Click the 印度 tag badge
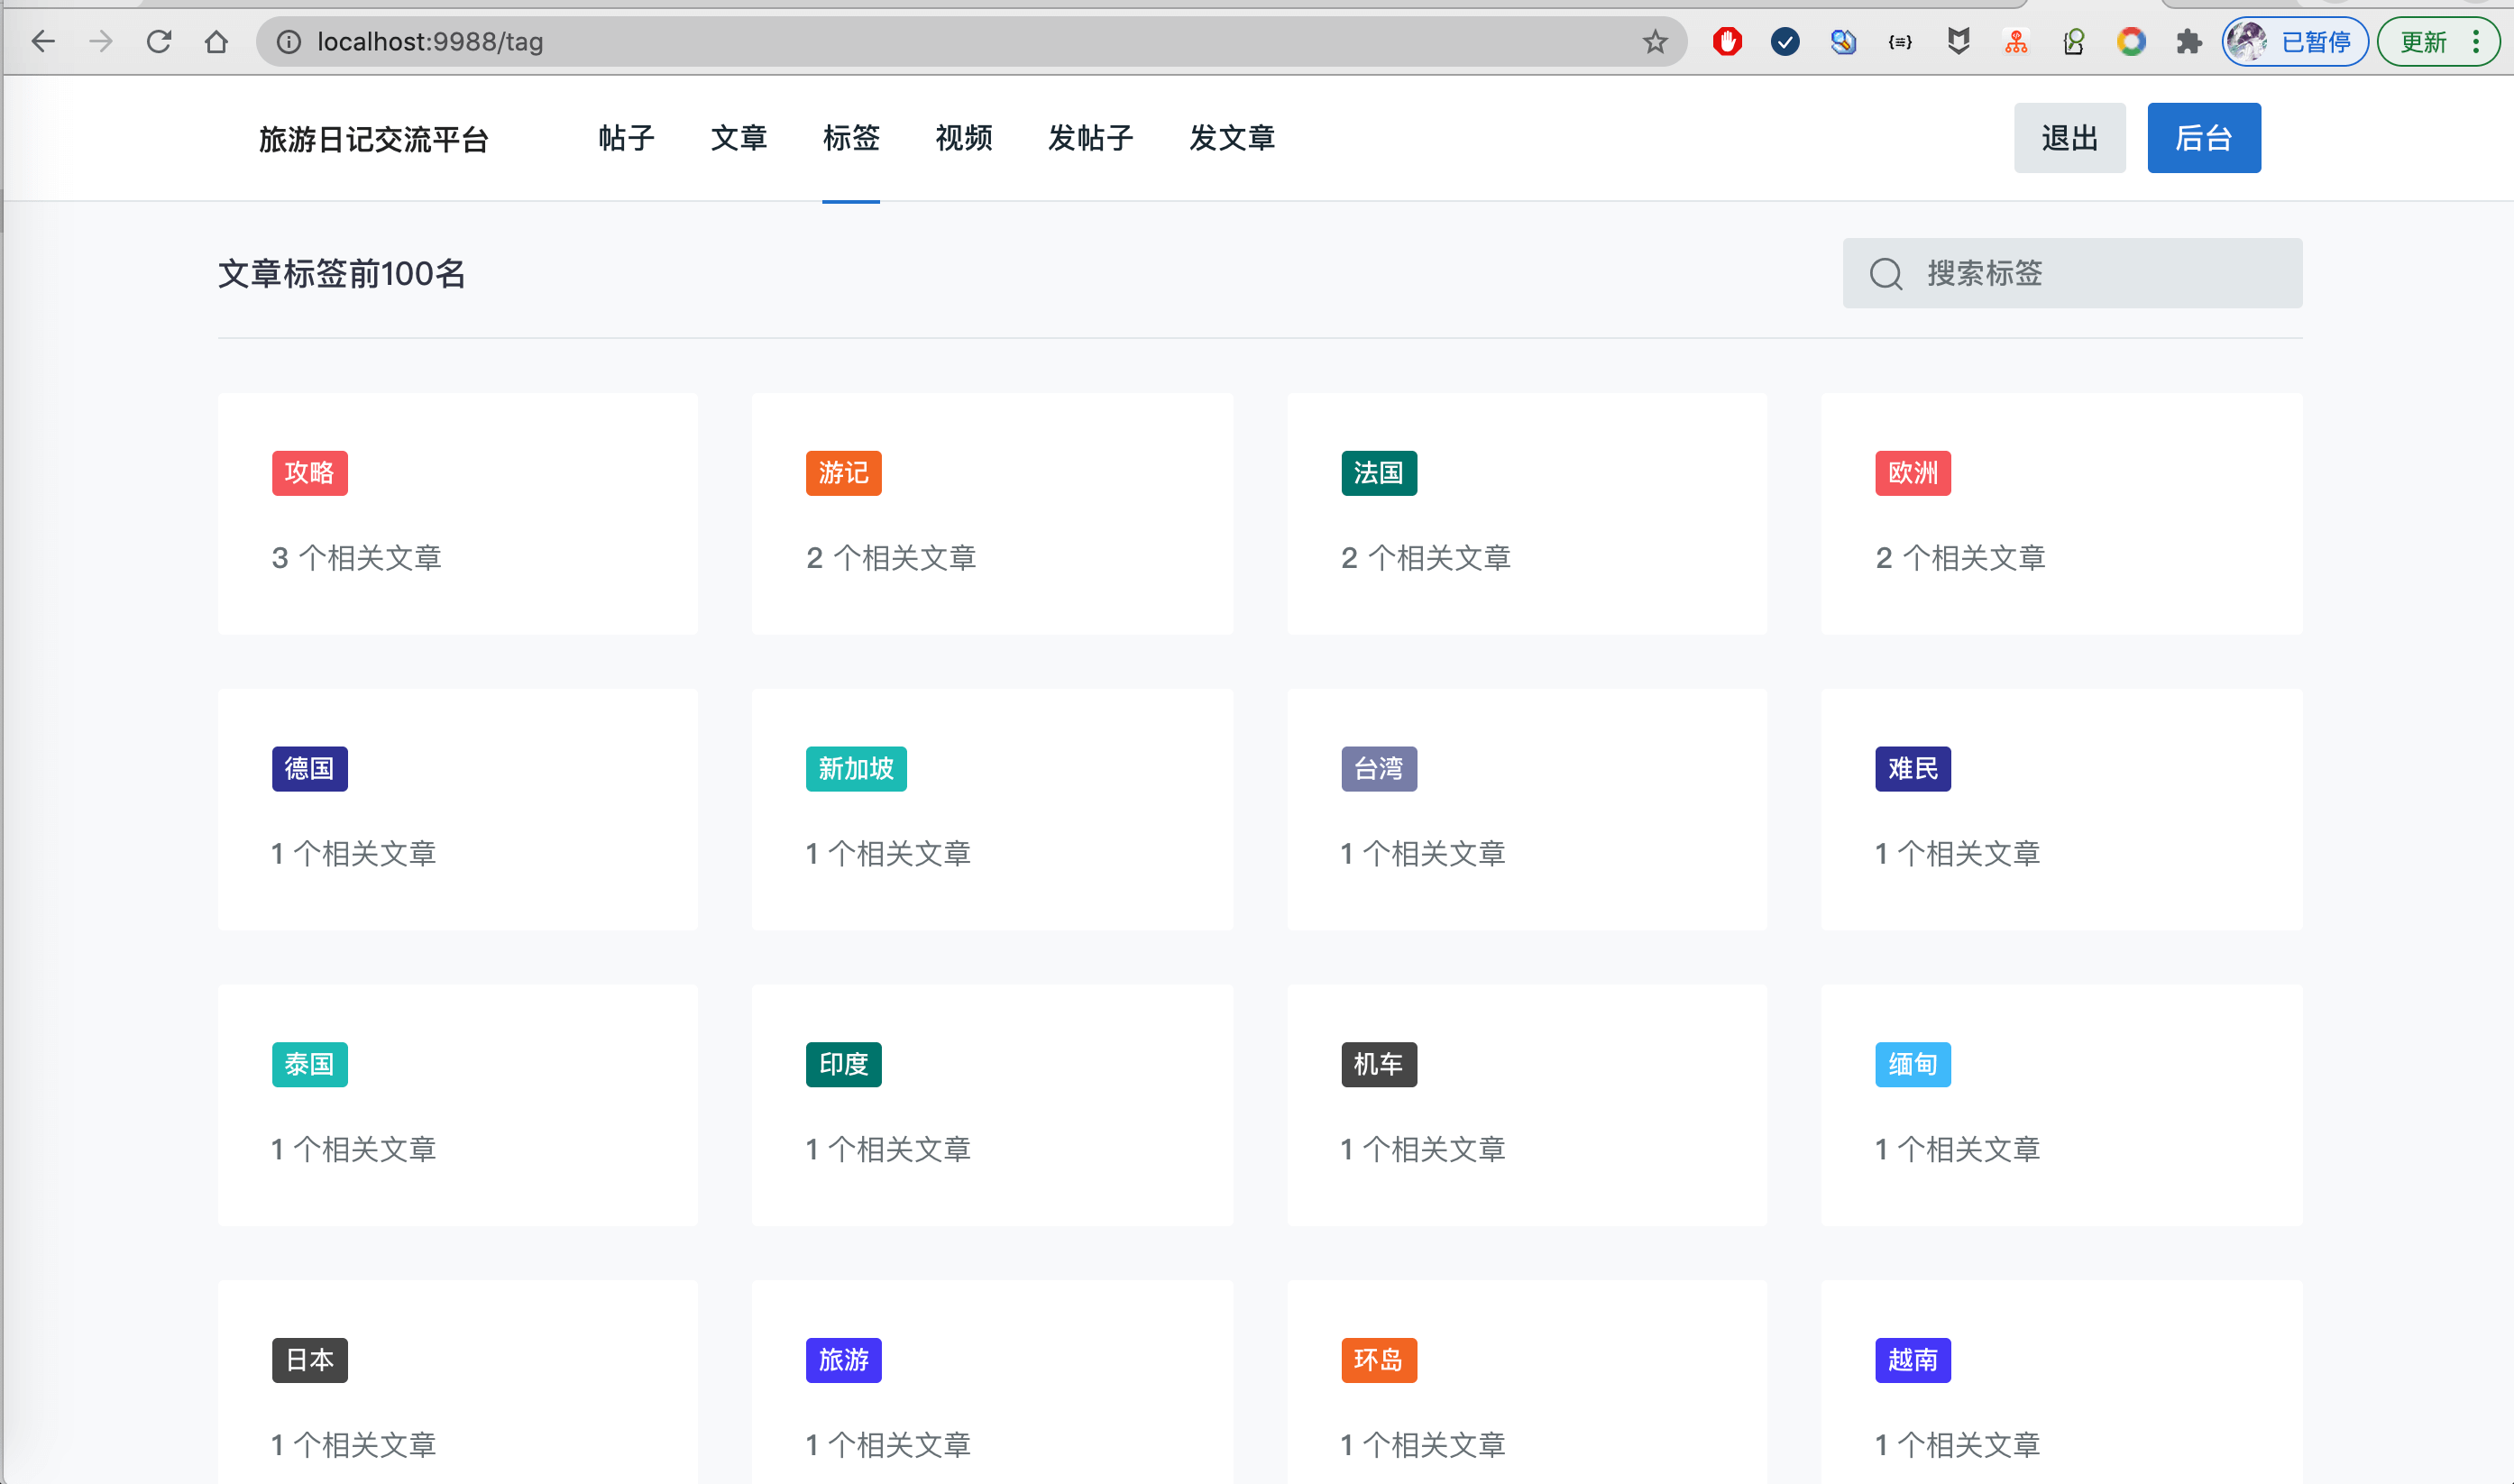The width and height of the screenshot is (2514, 1484). click(x=843, y=1064)
